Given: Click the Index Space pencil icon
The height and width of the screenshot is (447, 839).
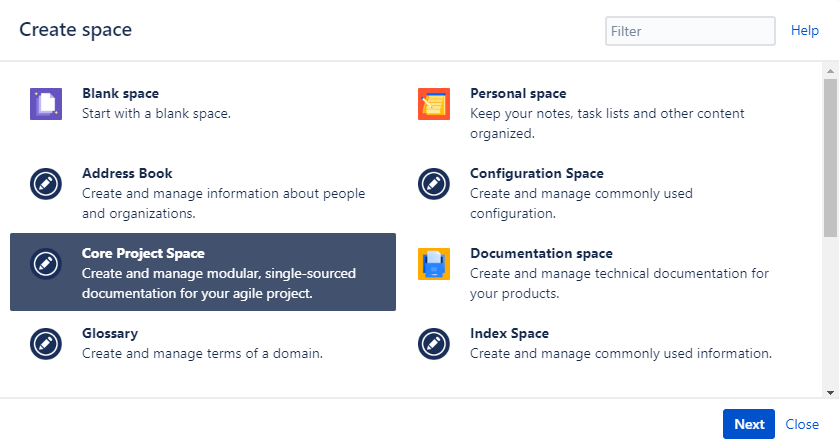Looking at the screenshot, I should pos(433,344).
